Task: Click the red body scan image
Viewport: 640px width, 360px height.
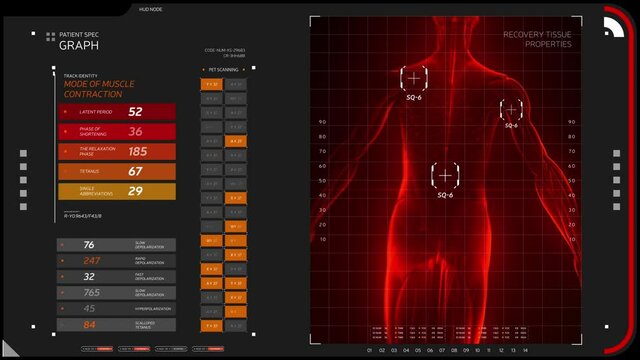Action: coord(446,180)
